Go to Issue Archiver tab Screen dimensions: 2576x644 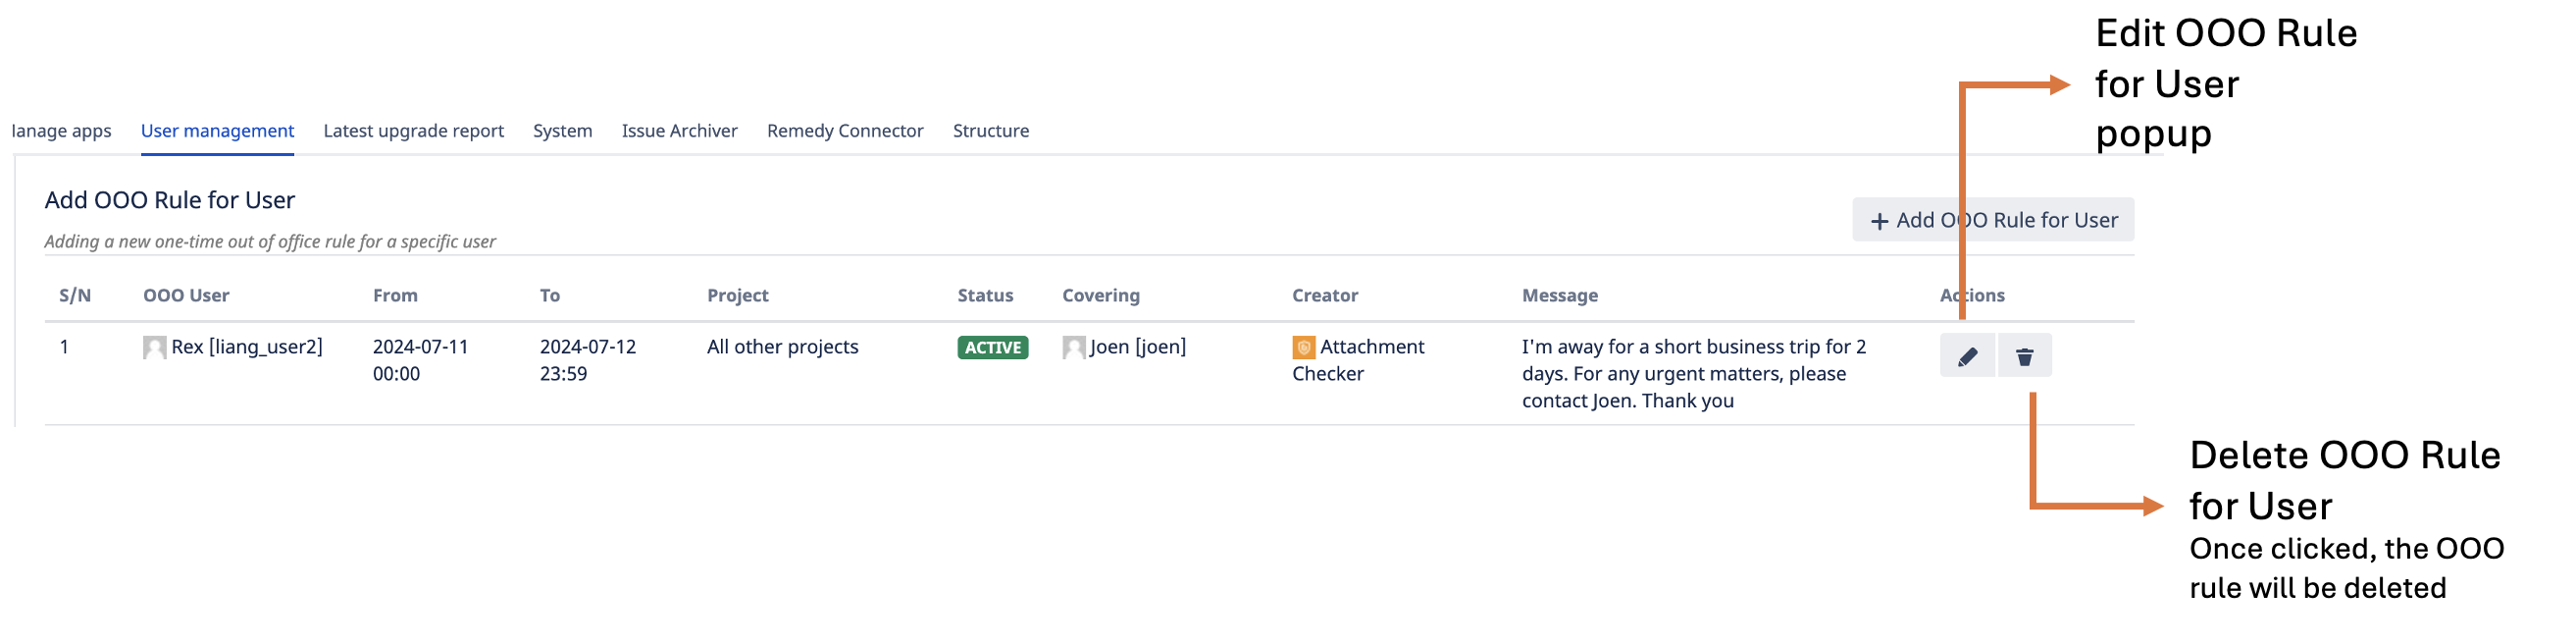click(679, 131)
